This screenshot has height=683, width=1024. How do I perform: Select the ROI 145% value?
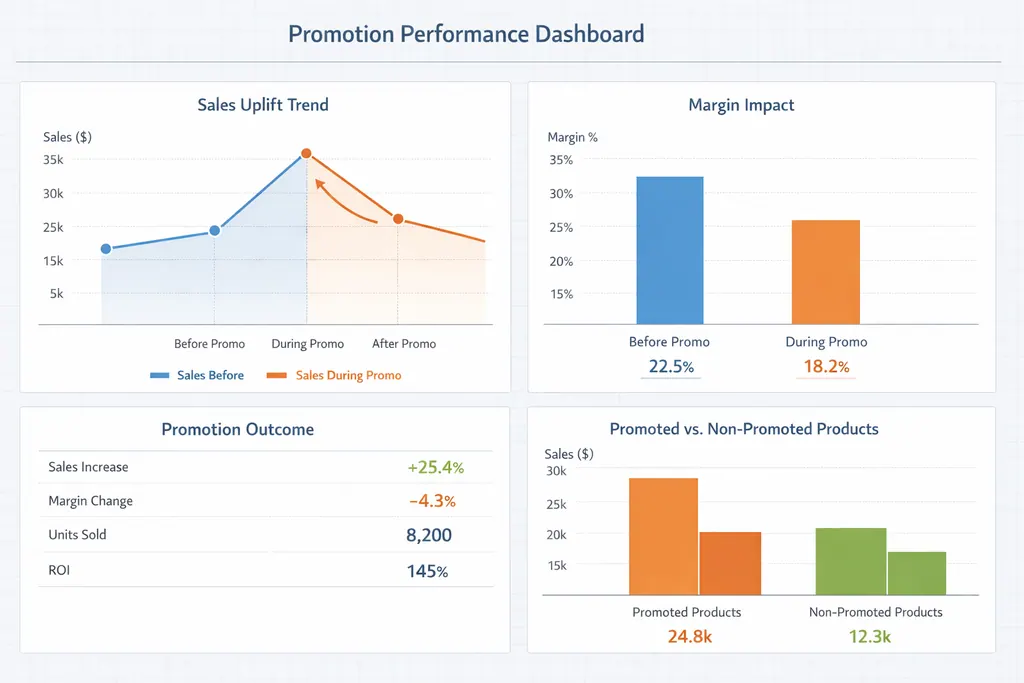point(427,572)
